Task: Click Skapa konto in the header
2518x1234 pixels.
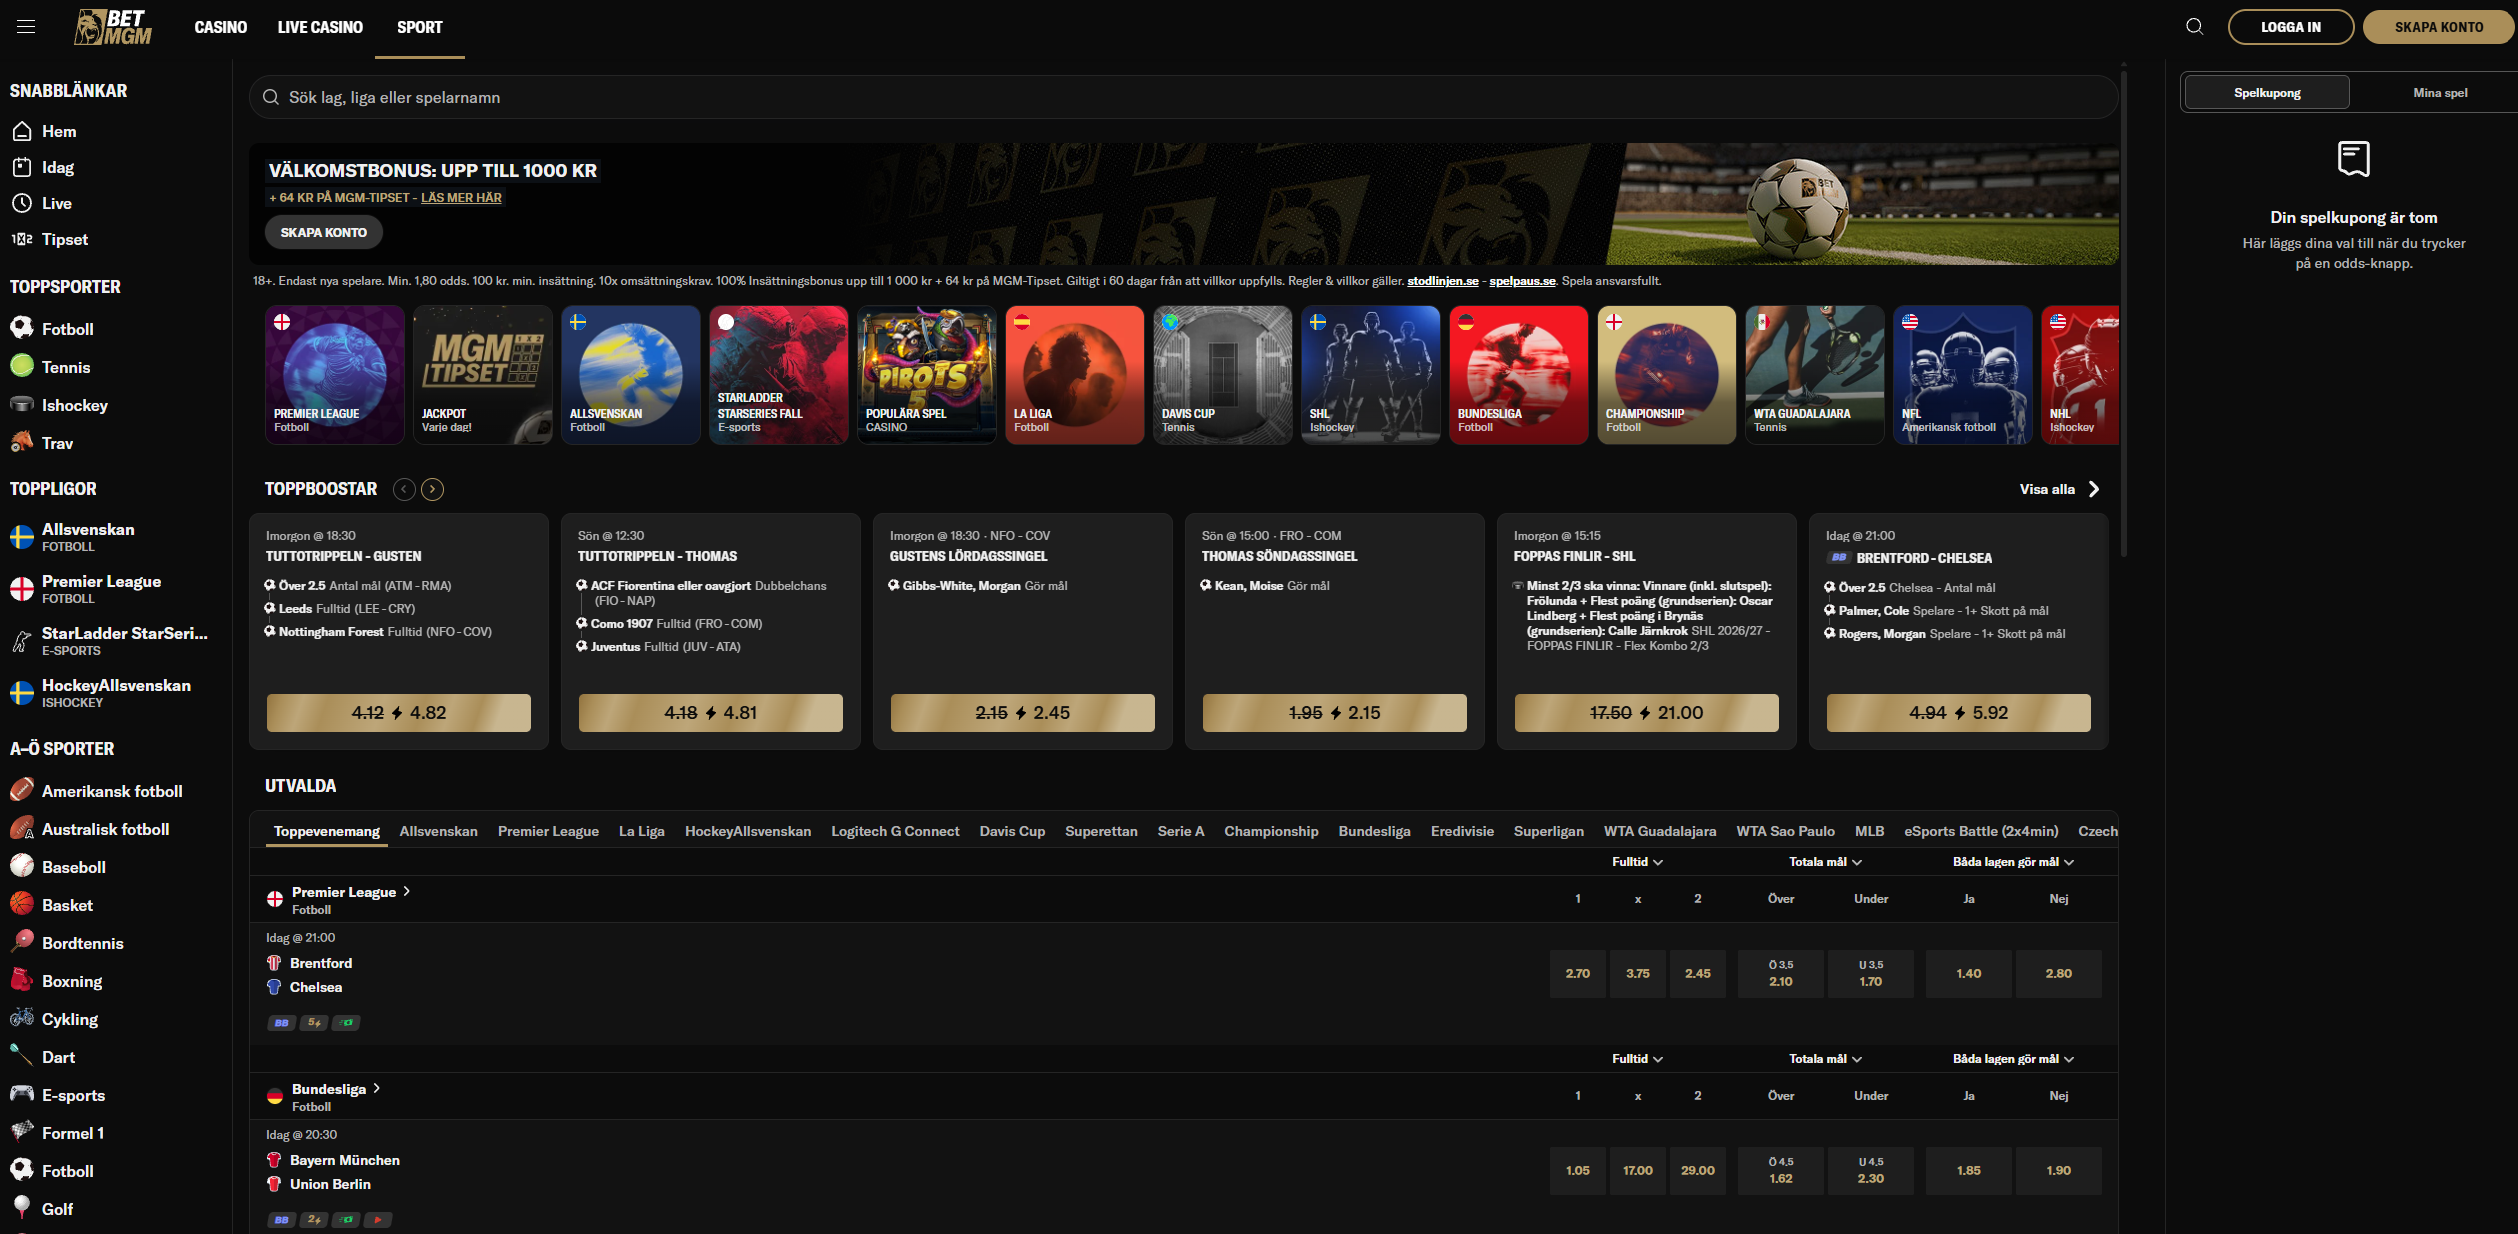Action: (x=2438, y=27)
